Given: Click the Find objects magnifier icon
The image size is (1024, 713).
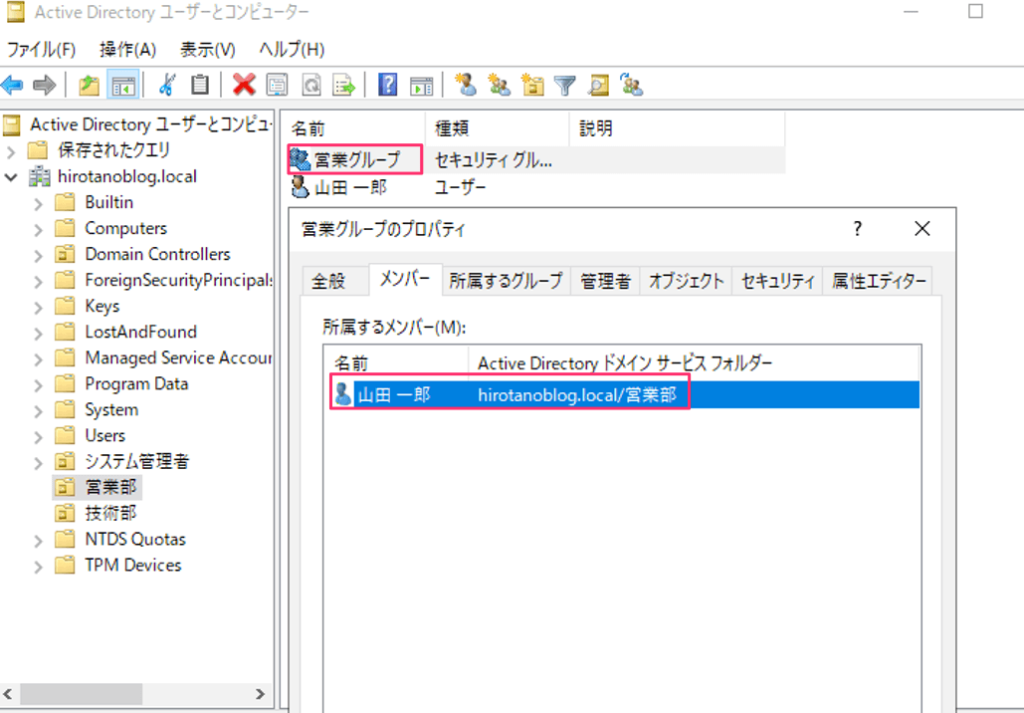Looking at the screenshot, I should (598, 85).
